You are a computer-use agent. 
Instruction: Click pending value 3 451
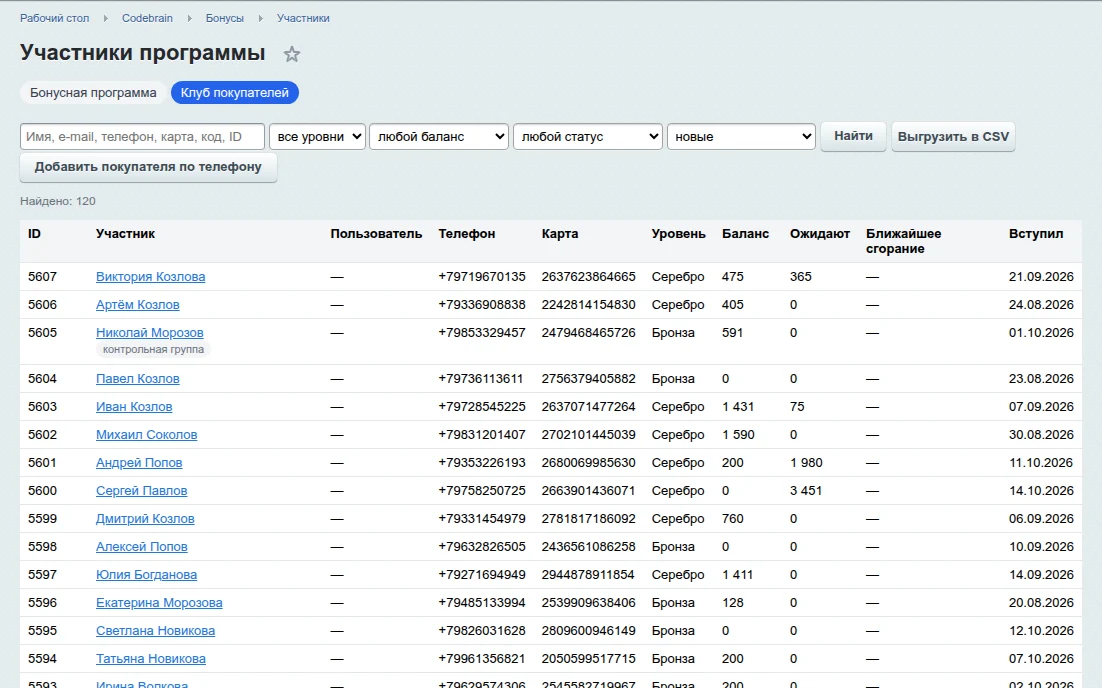tap(806, 491)
